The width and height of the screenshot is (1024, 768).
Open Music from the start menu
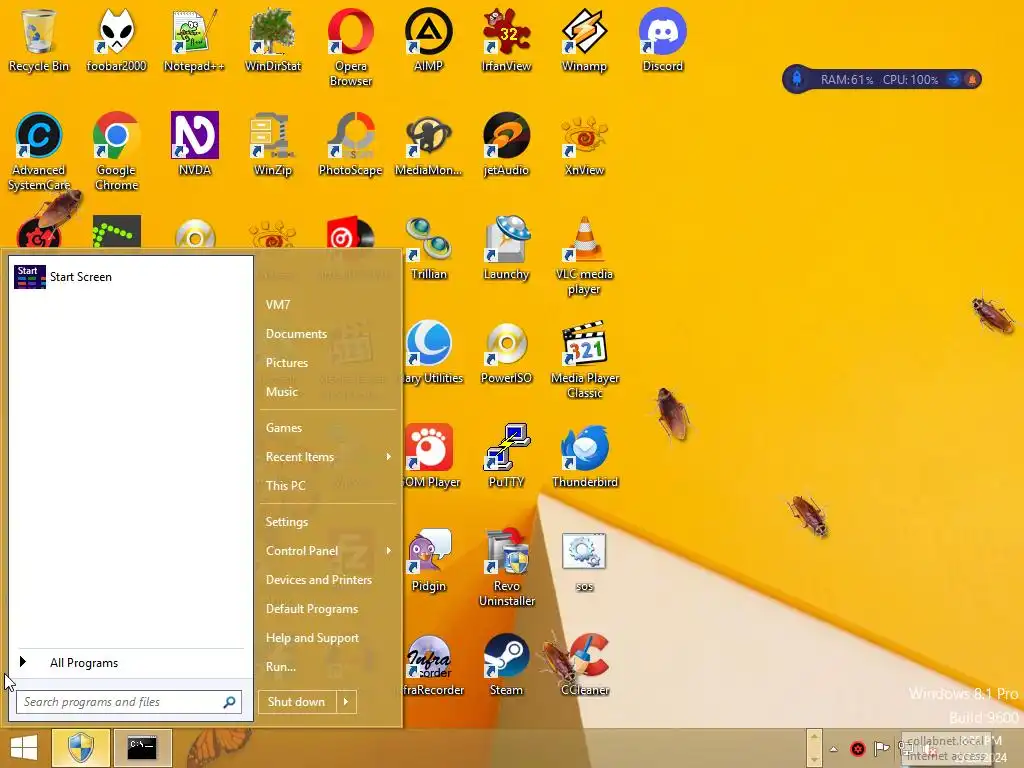coord(281,392)
